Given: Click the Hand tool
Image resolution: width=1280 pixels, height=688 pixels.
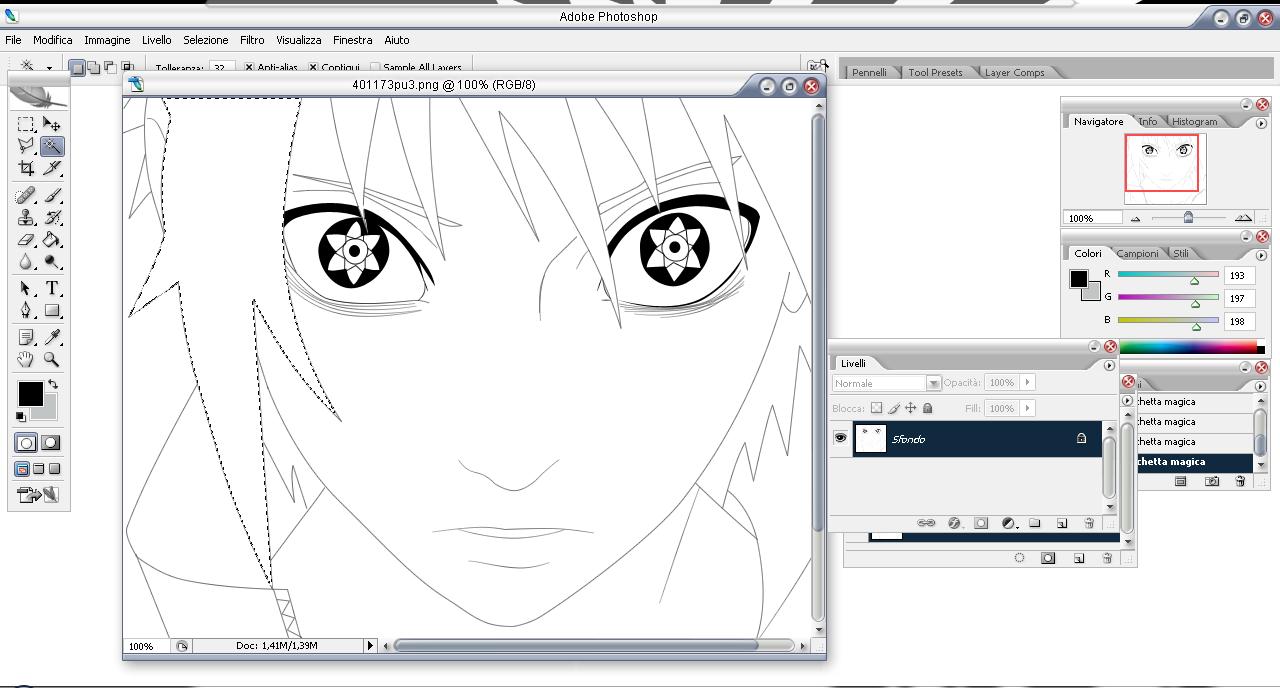Looking at the screenshot, I should pos(26,360).
